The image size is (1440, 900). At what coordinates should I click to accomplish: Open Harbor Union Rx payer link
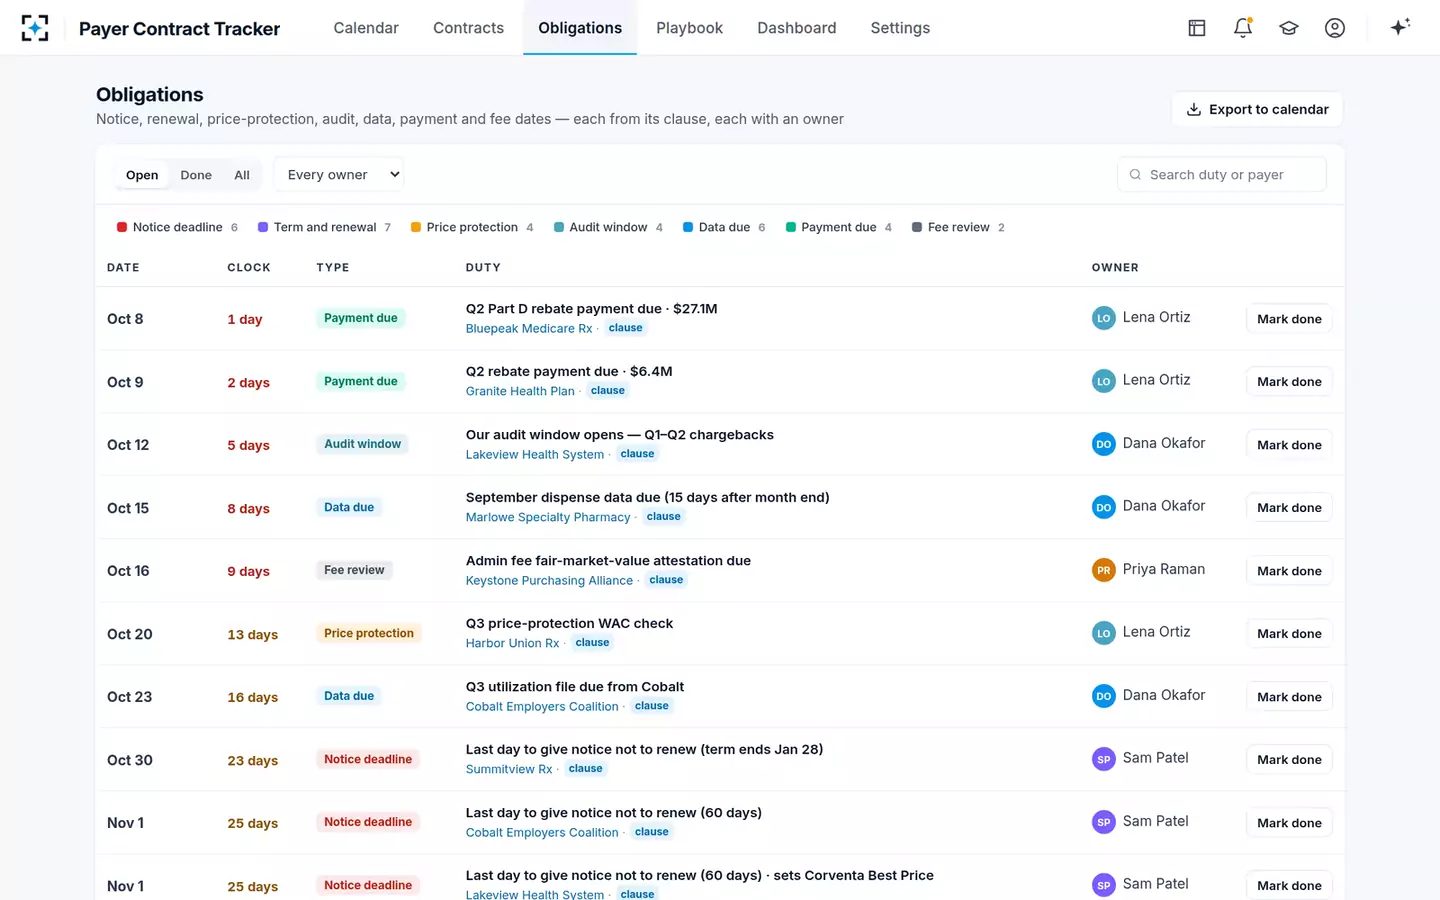point(512,643)
